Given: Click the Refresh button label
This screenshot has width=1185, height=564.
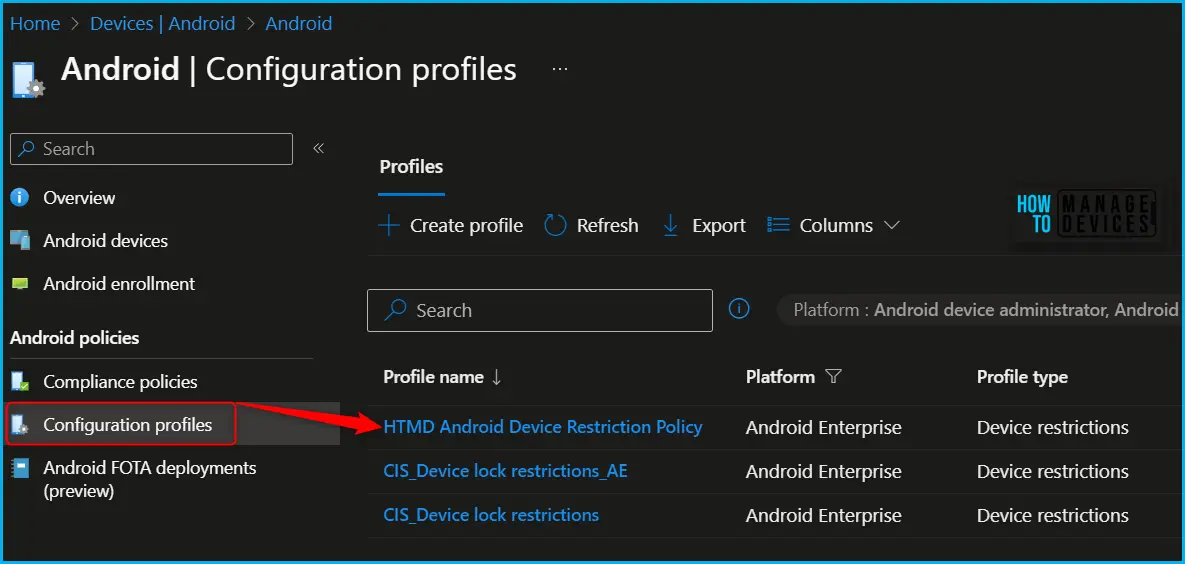Looking at the screenshot, I should point(608,225).
